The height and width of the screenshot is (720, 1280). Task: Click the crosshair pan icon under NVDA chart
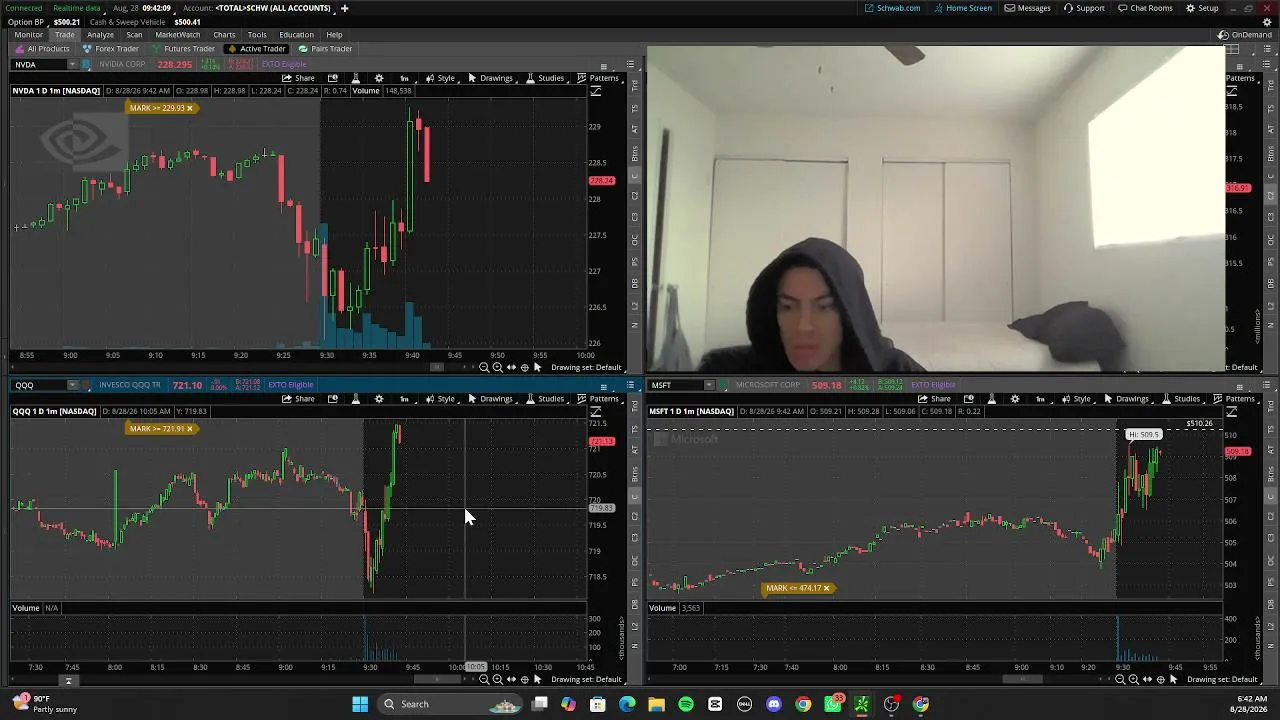click(525, 367)
